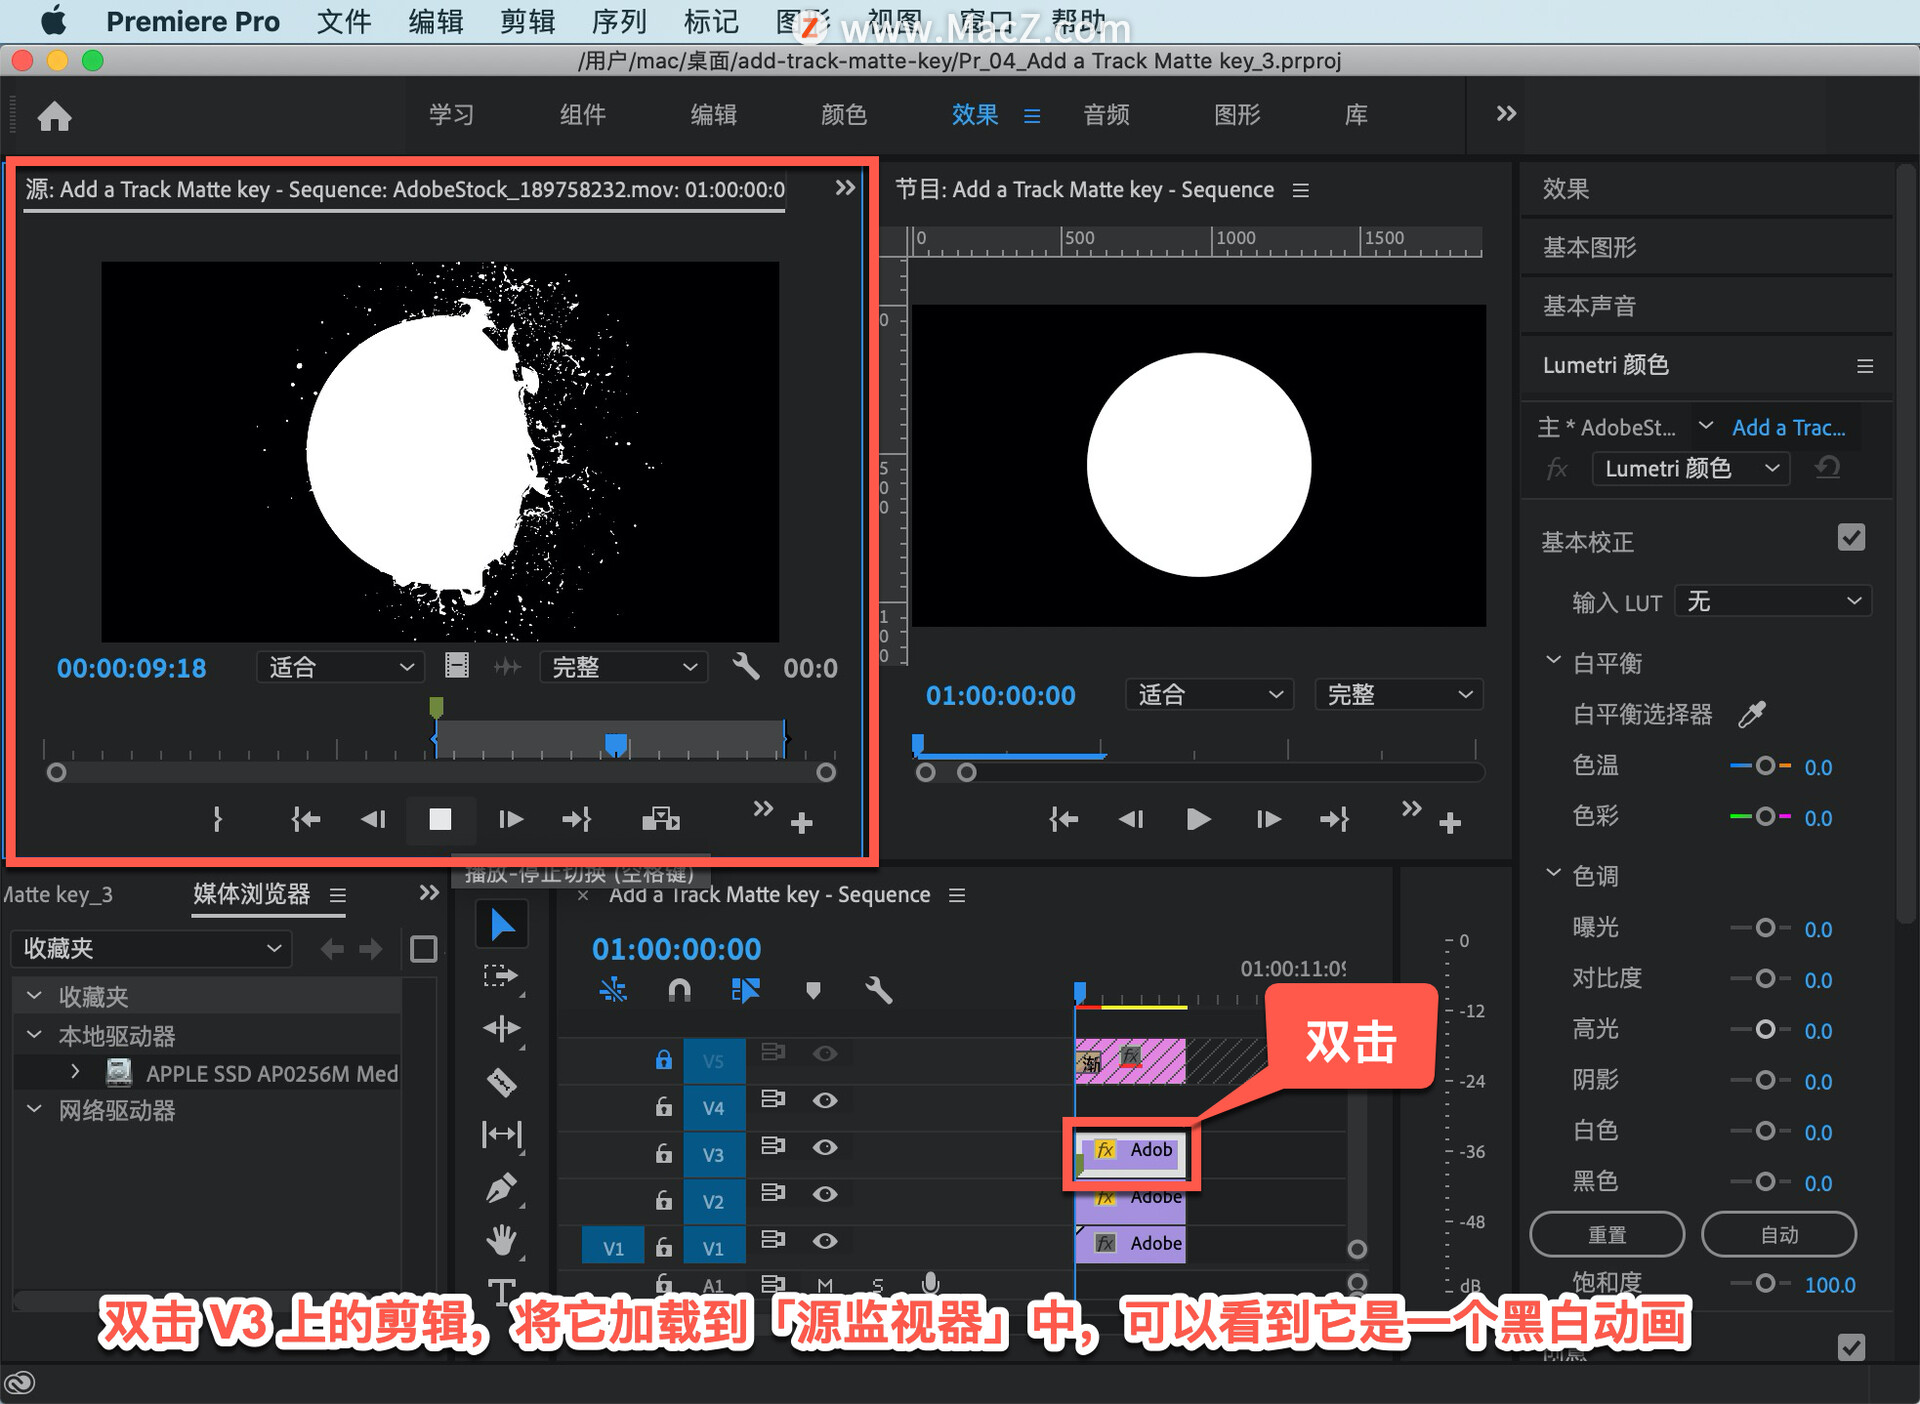Reset Lumetri effect arrow icon
Image resolution: width=1920 pixels, height=1404 pixels.
tap(1828, 467)
